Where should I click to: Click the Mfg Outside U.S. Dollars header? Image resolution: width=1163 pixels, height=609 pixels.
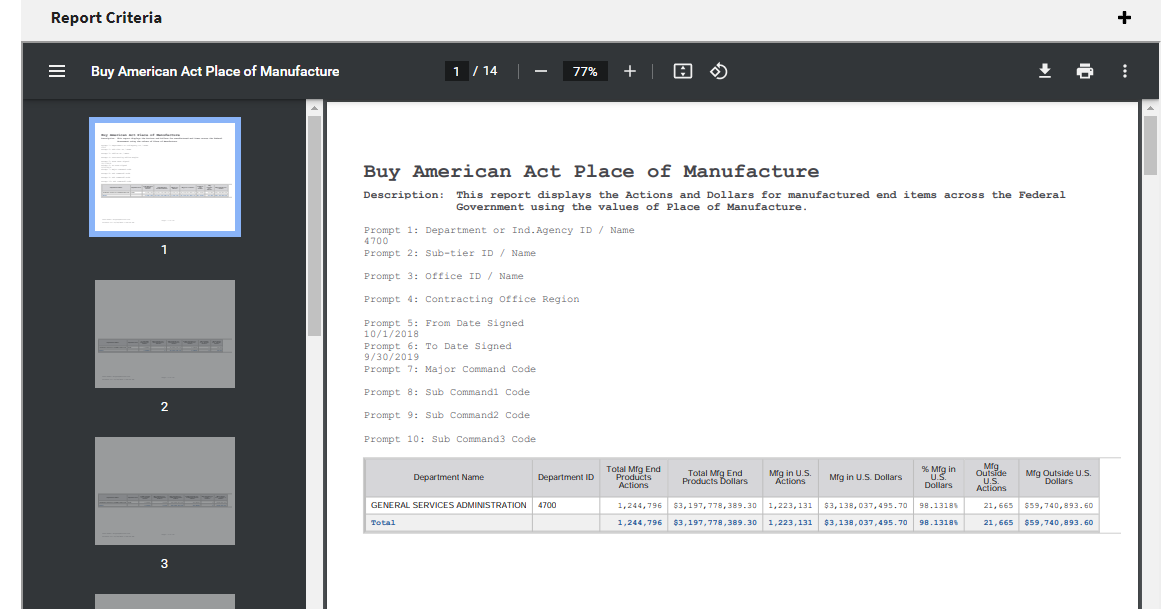[x=1058, y=477]
